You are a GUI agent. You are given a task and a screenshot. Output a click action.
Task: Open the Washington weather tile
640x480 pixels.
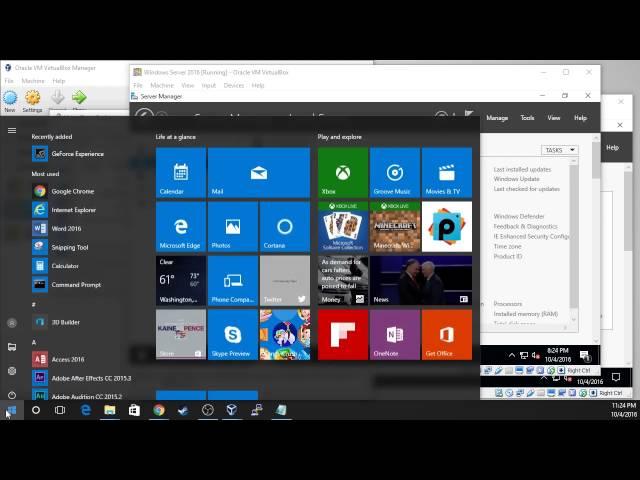(x=181, y=280)
